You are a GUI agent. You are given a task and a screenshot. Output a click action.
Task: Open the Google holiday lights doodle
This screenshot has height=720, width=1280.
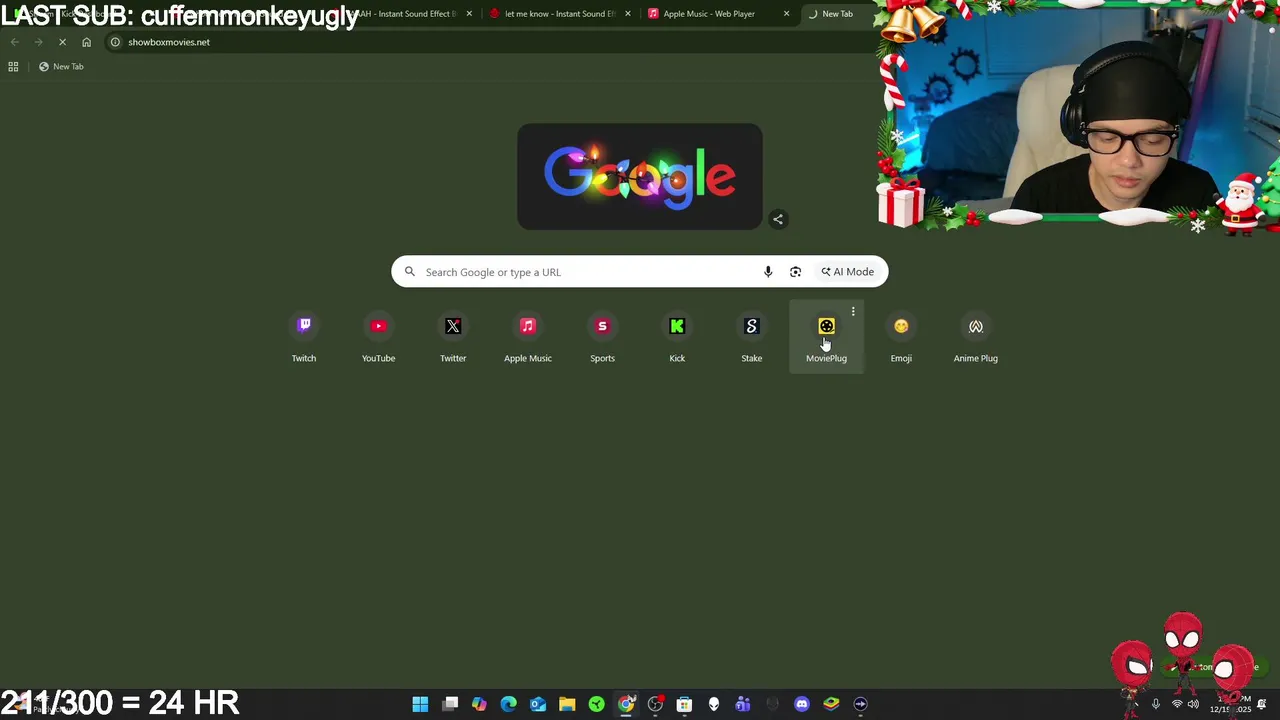pyautogui.click(x=640, y=177)
